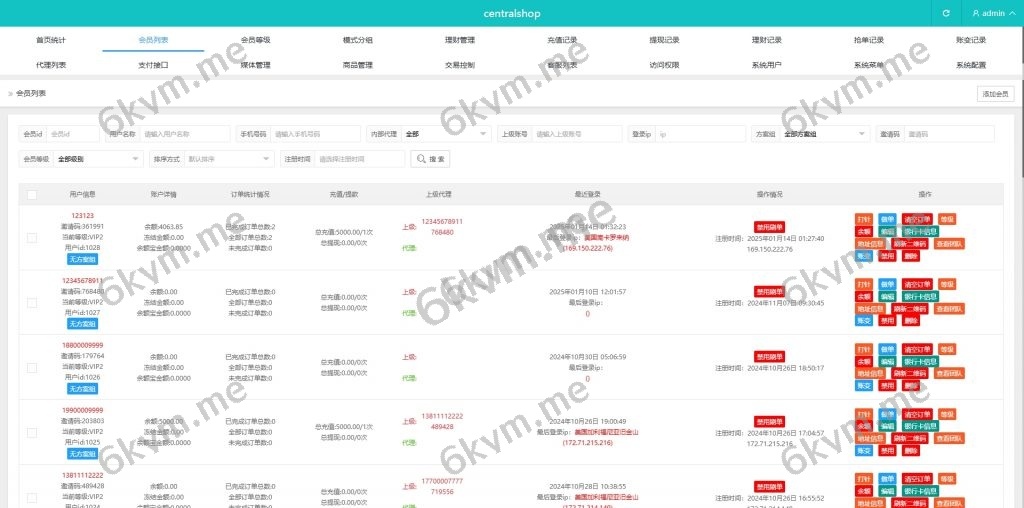Click 清空订单 for user 123123

coord(917,219)
